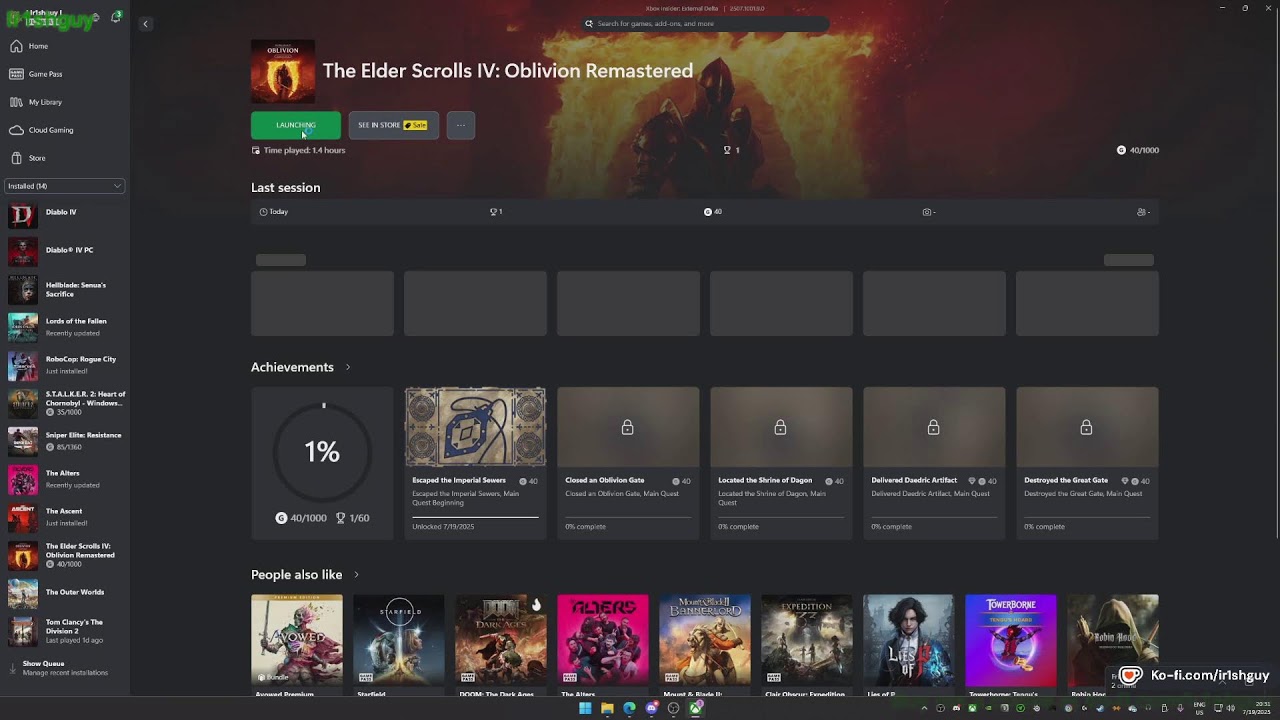Viewport: 1280px width, 720px height.
Task: Go back using the back arrow
Action: (x=145, y=23)
